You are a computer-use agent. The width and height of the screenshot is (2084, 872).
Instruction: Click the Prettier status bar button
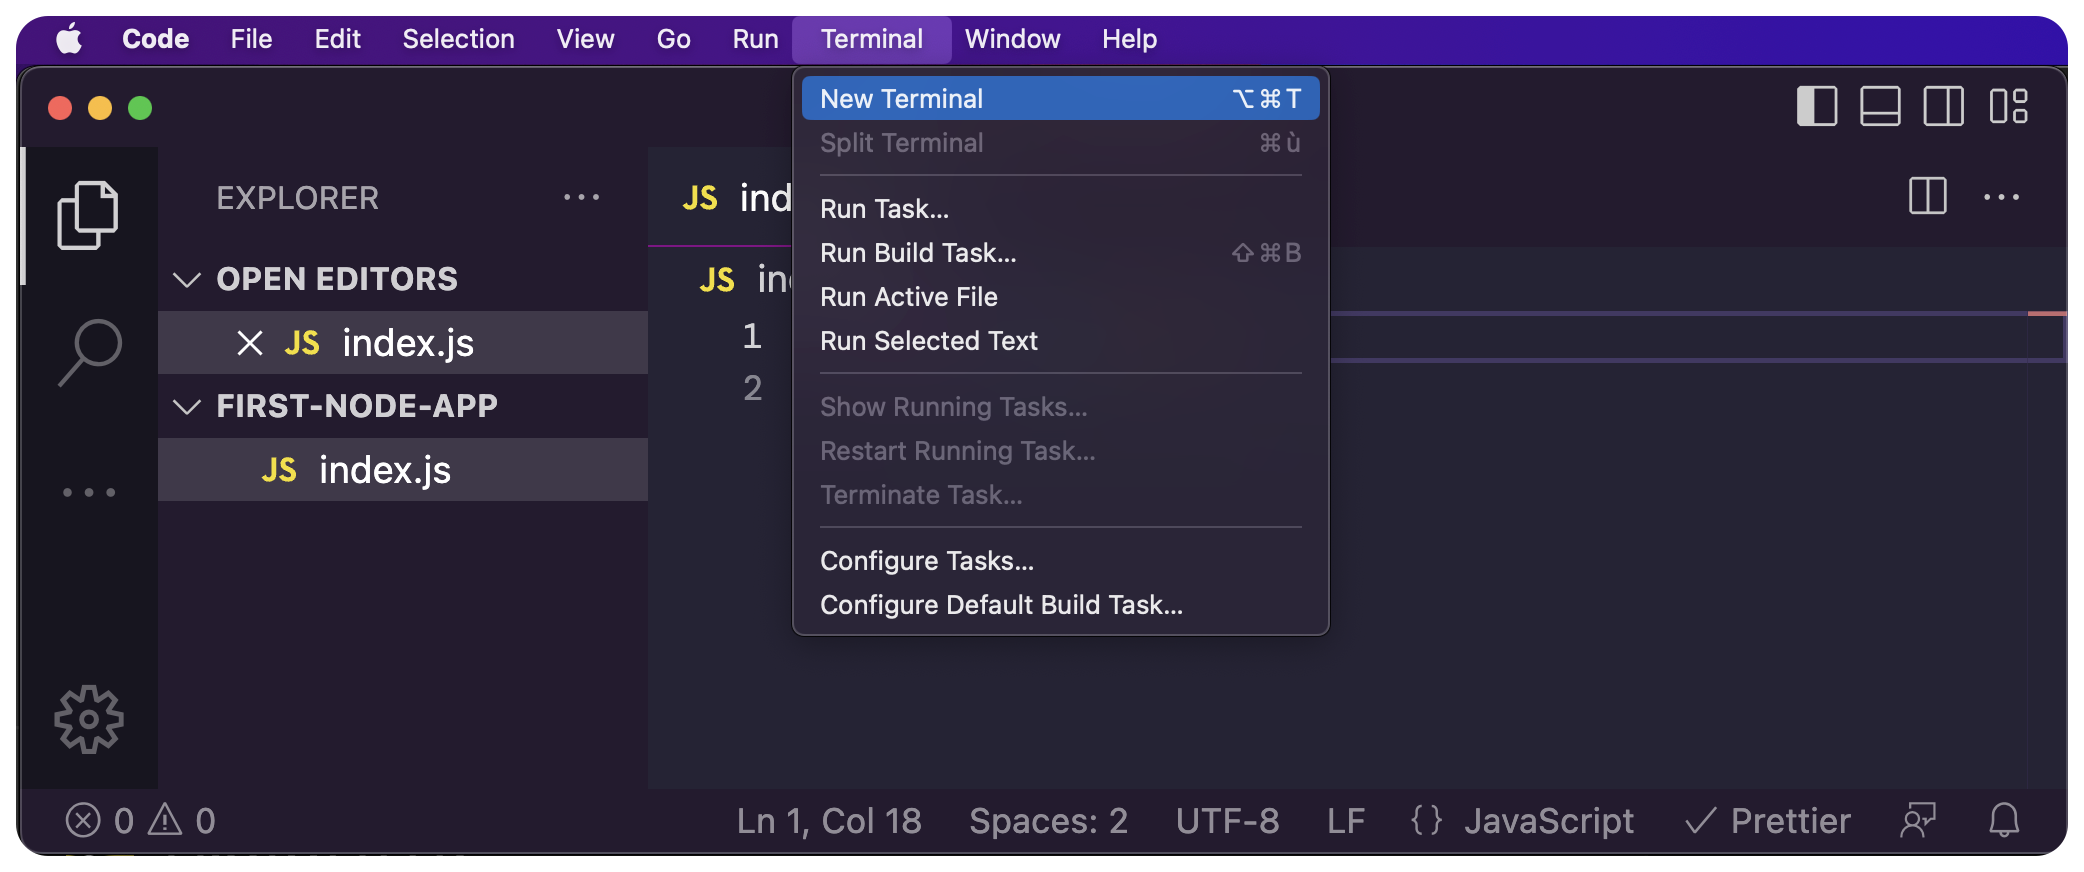click(1768, 820)
